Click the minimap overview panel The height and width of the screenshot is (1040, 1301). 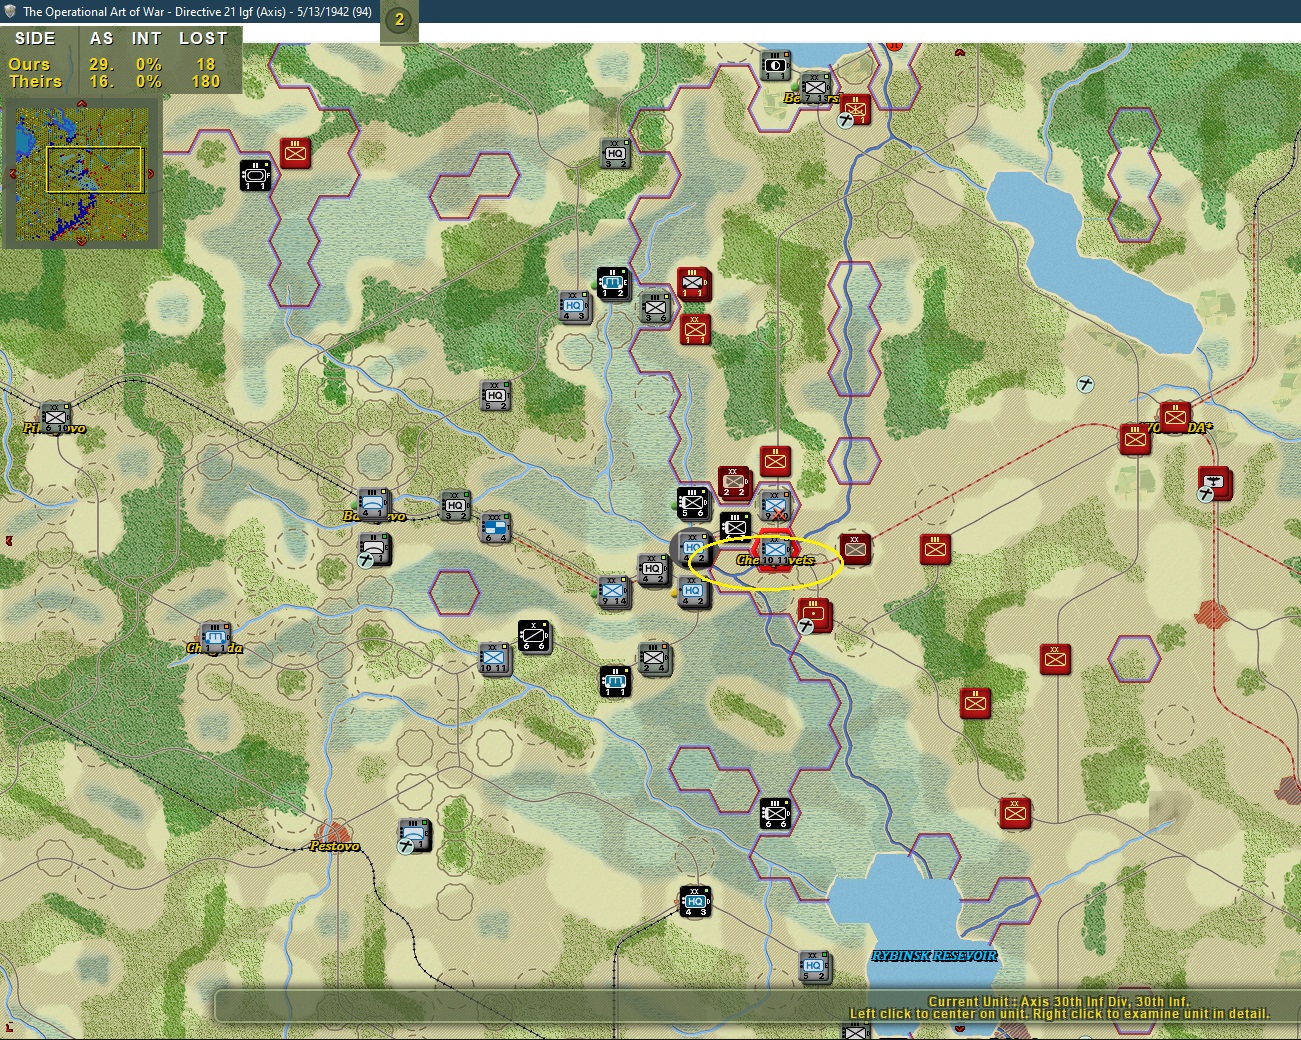point(82,174)
